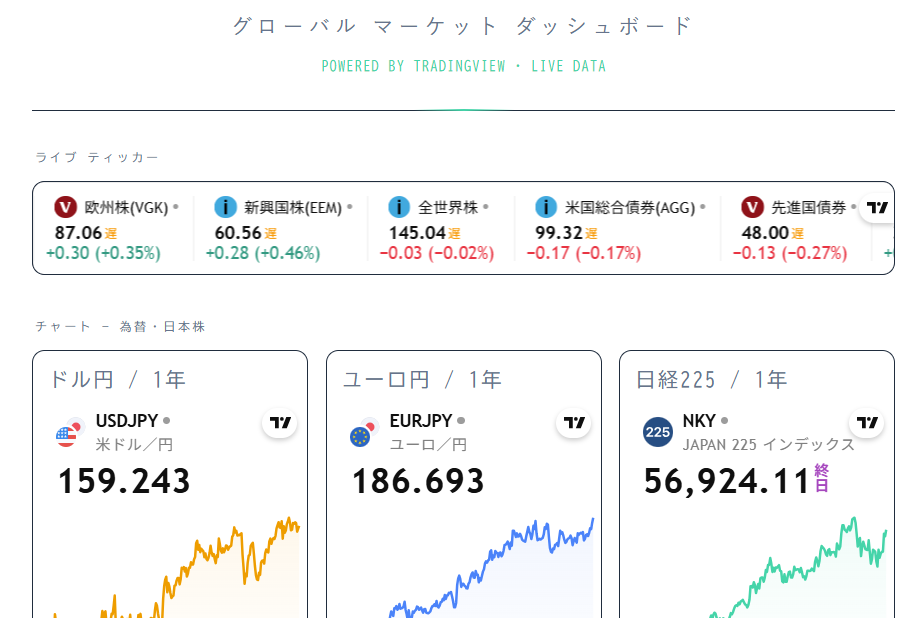Screen dimensions: 920x618
Task: Open the 欧州株(VGK) ticker symbol
Action: point(127,208)
